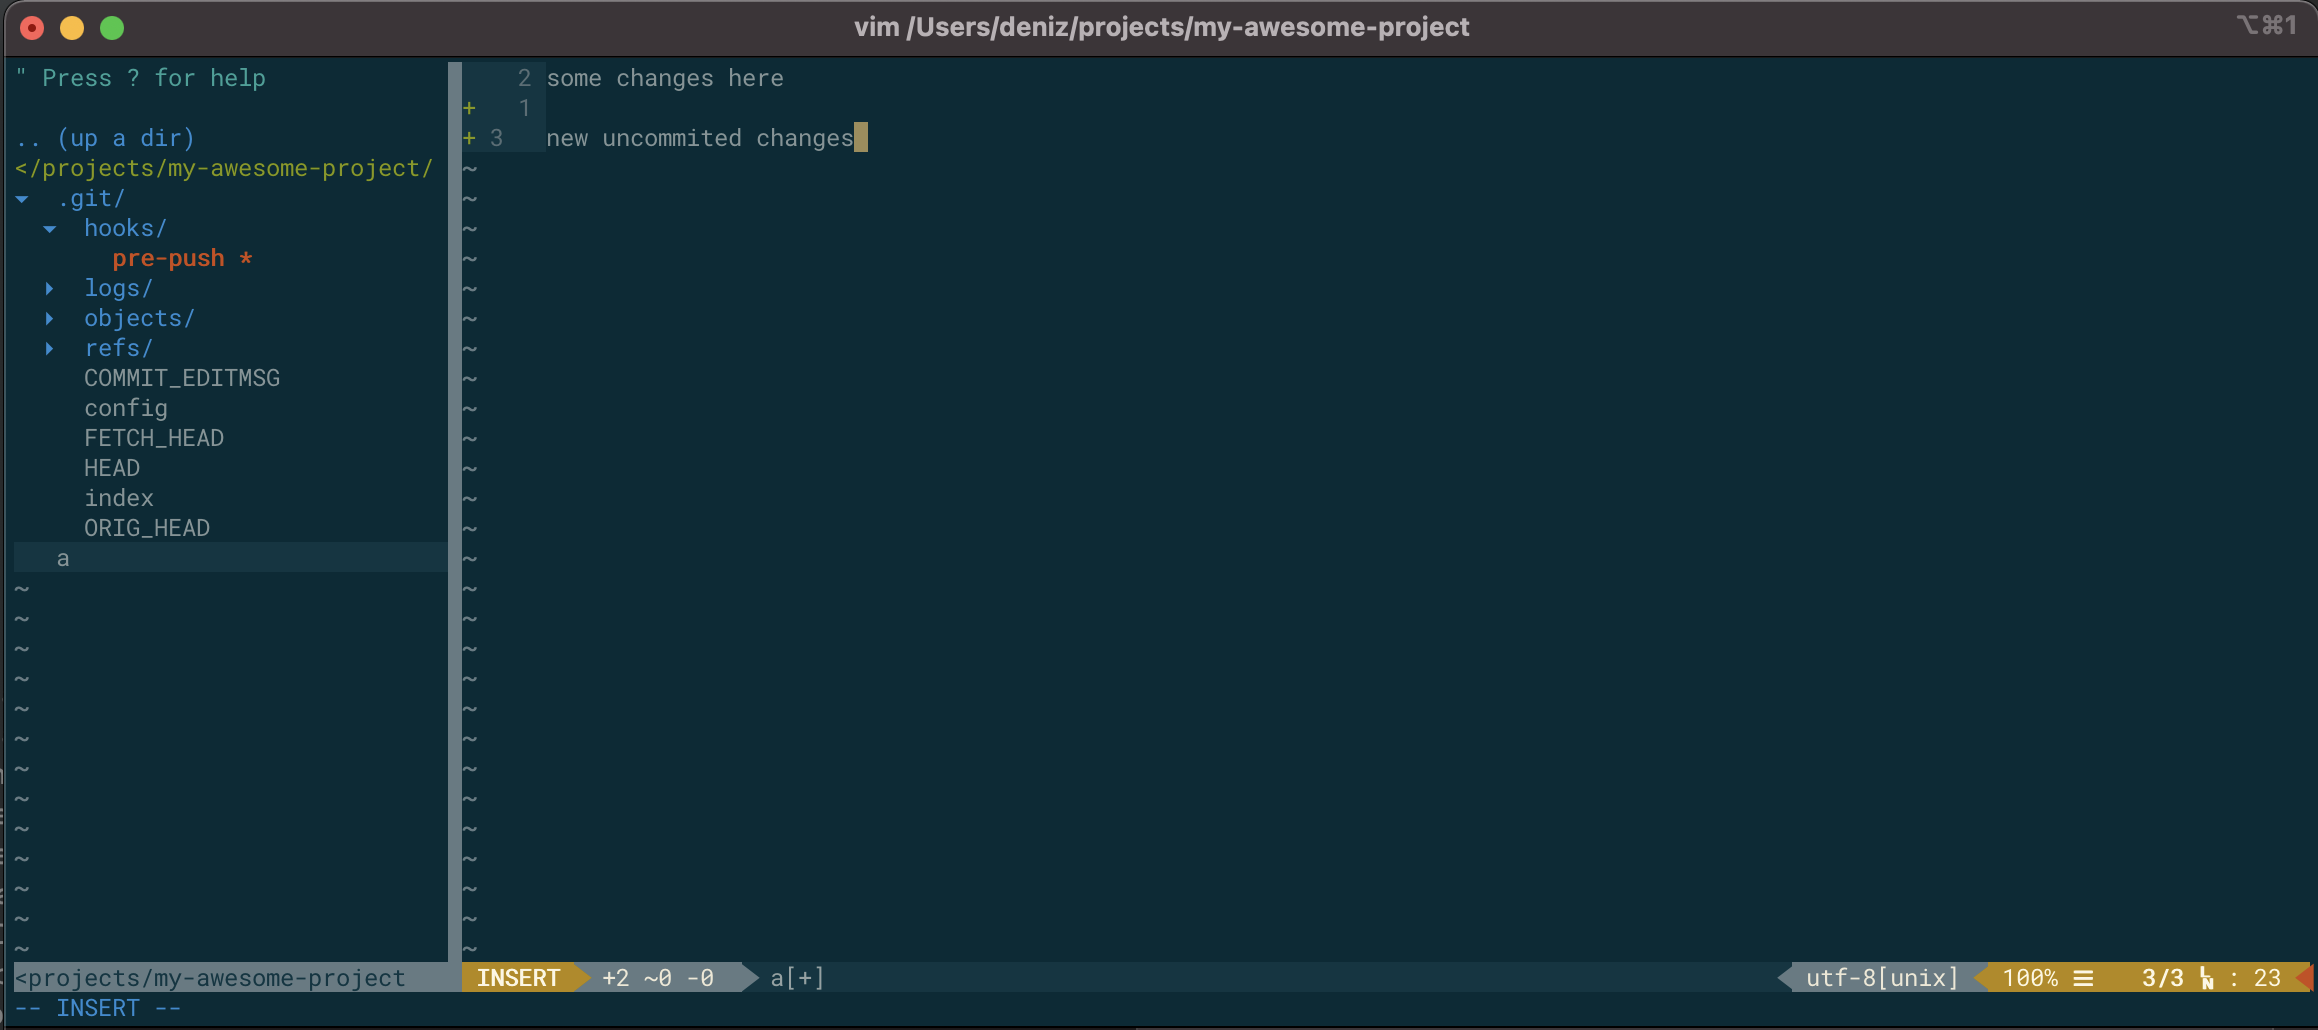Click the INSERT mode segment in statusline
Viewport: 2318px width, 1030px height.
pyautogui.click(x=519, y=978)
